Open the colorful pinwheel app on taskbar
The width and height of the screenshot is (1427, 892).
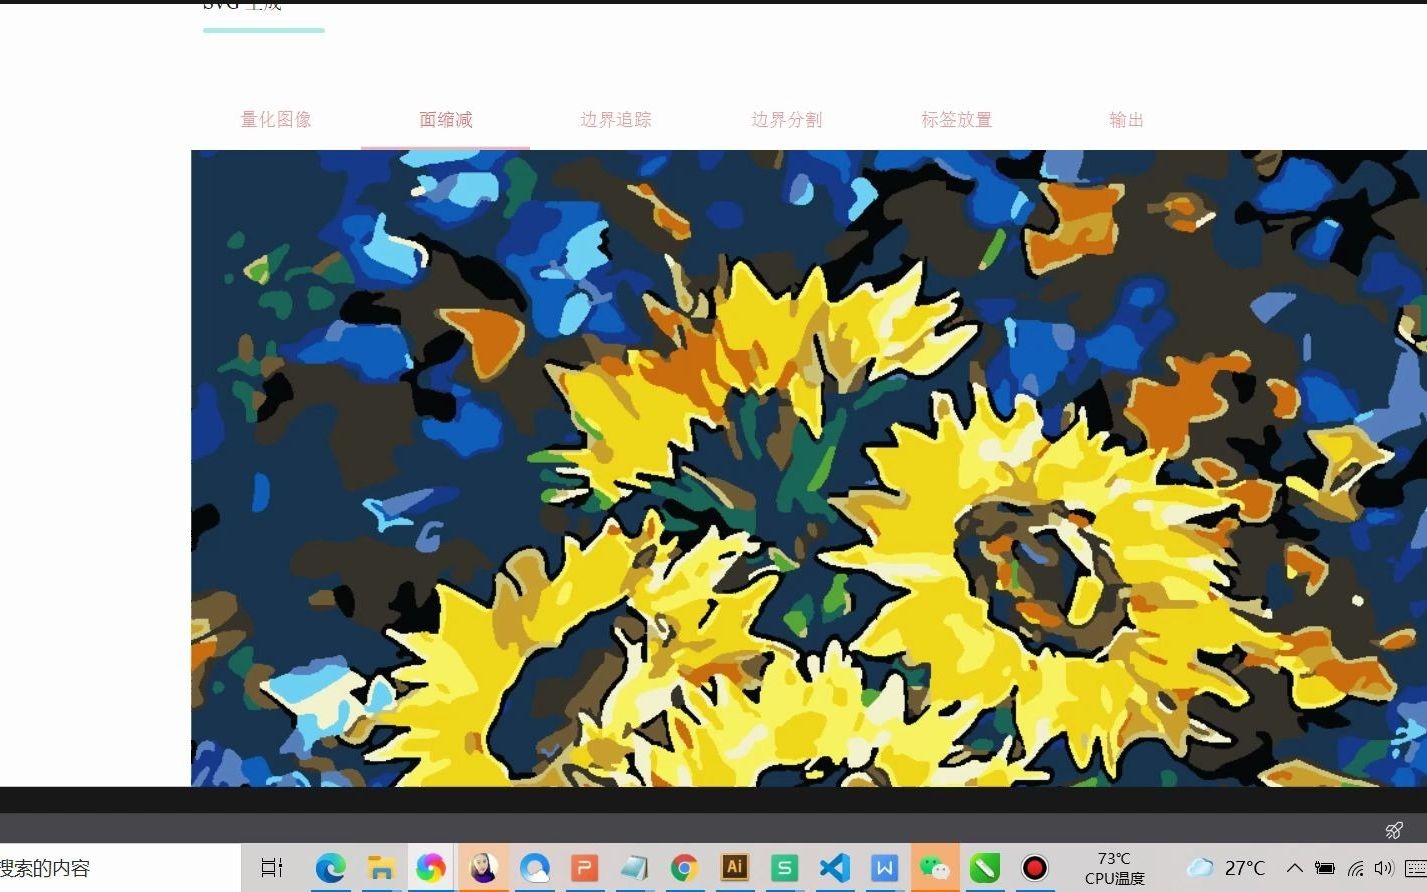(x=431, y=867)
